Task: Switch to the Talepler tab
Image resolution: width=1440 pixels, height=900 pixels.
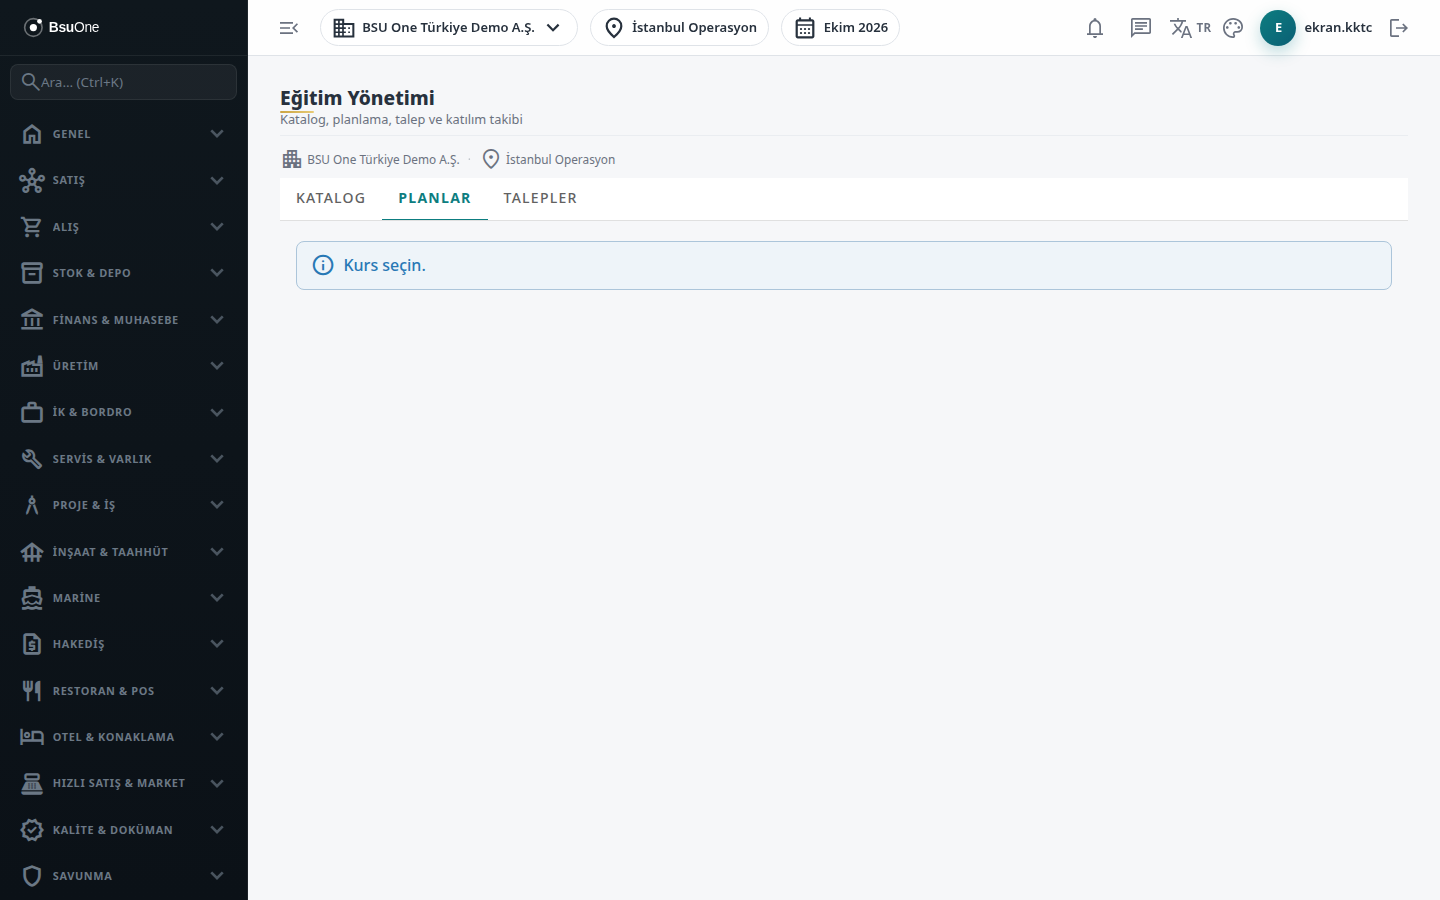Action: pos(540,198)
